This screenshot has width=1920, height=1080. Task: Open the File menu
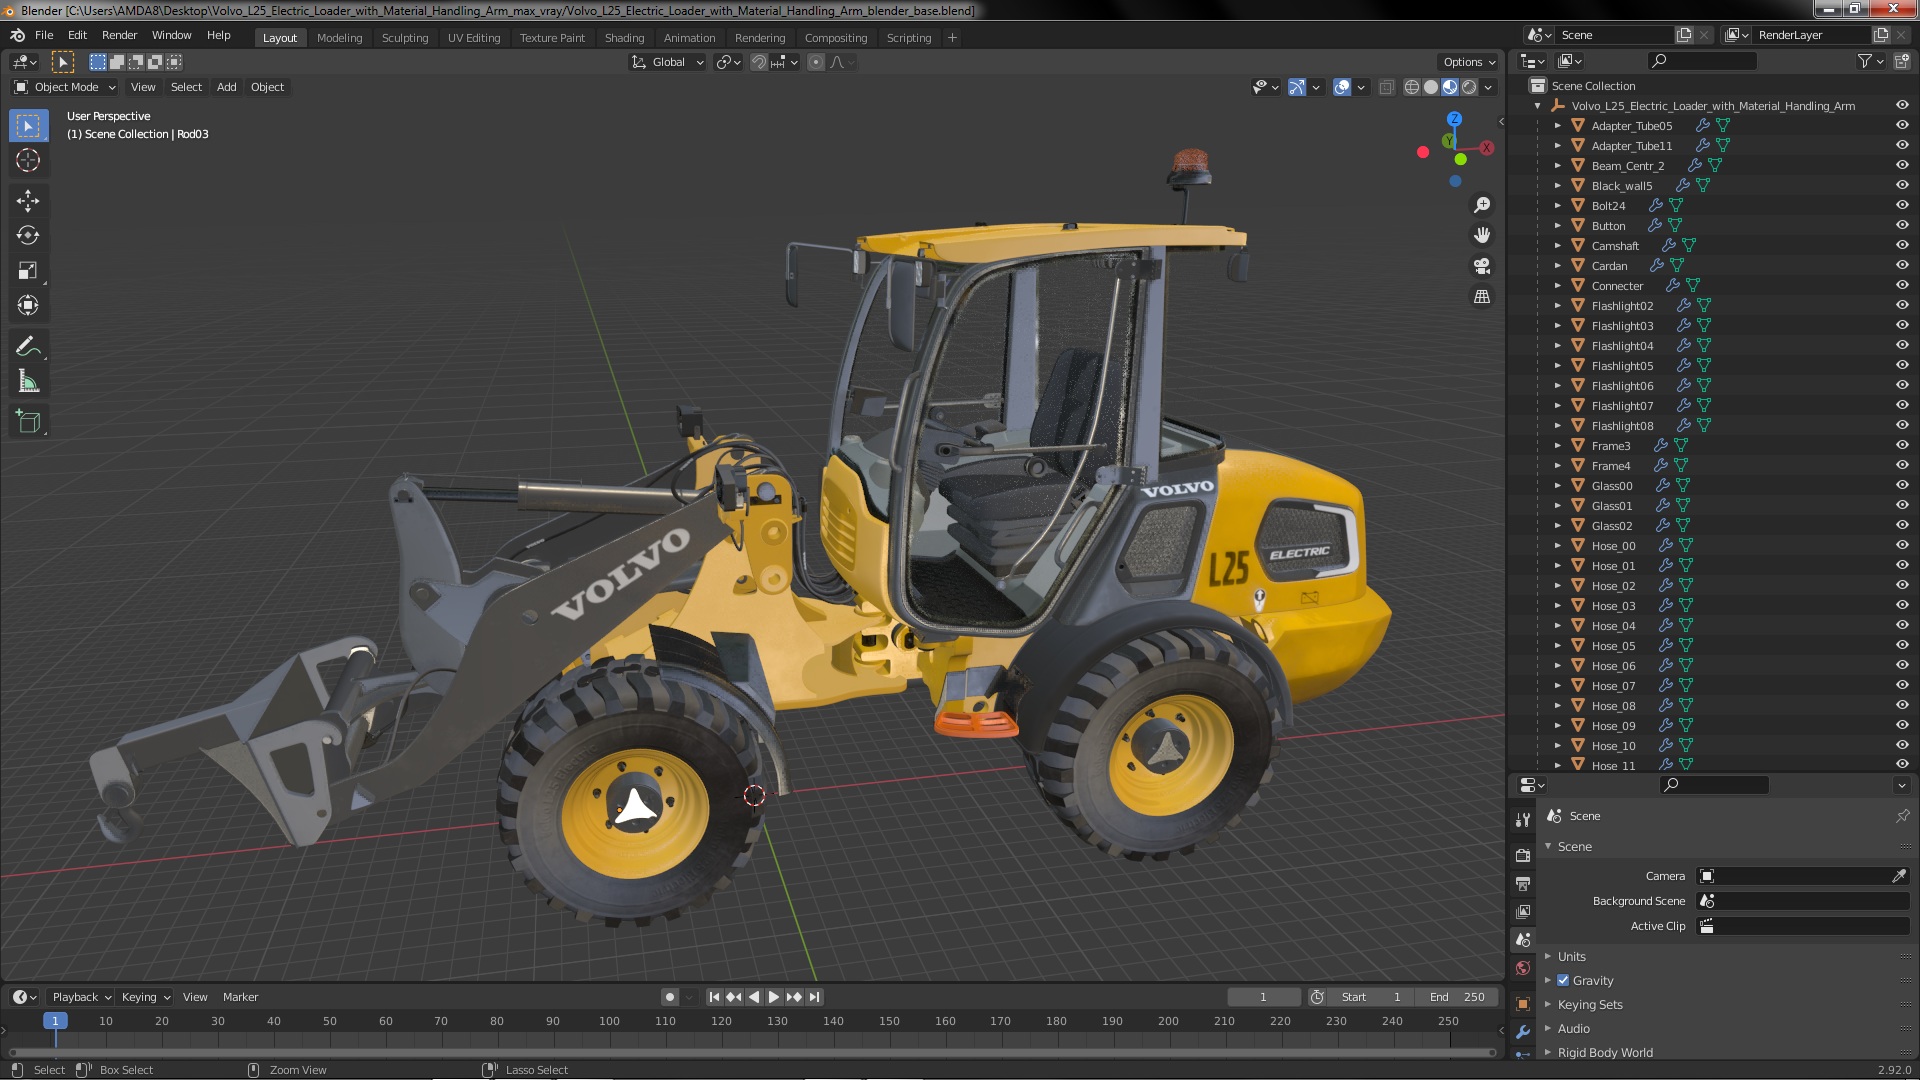point(44,35)
